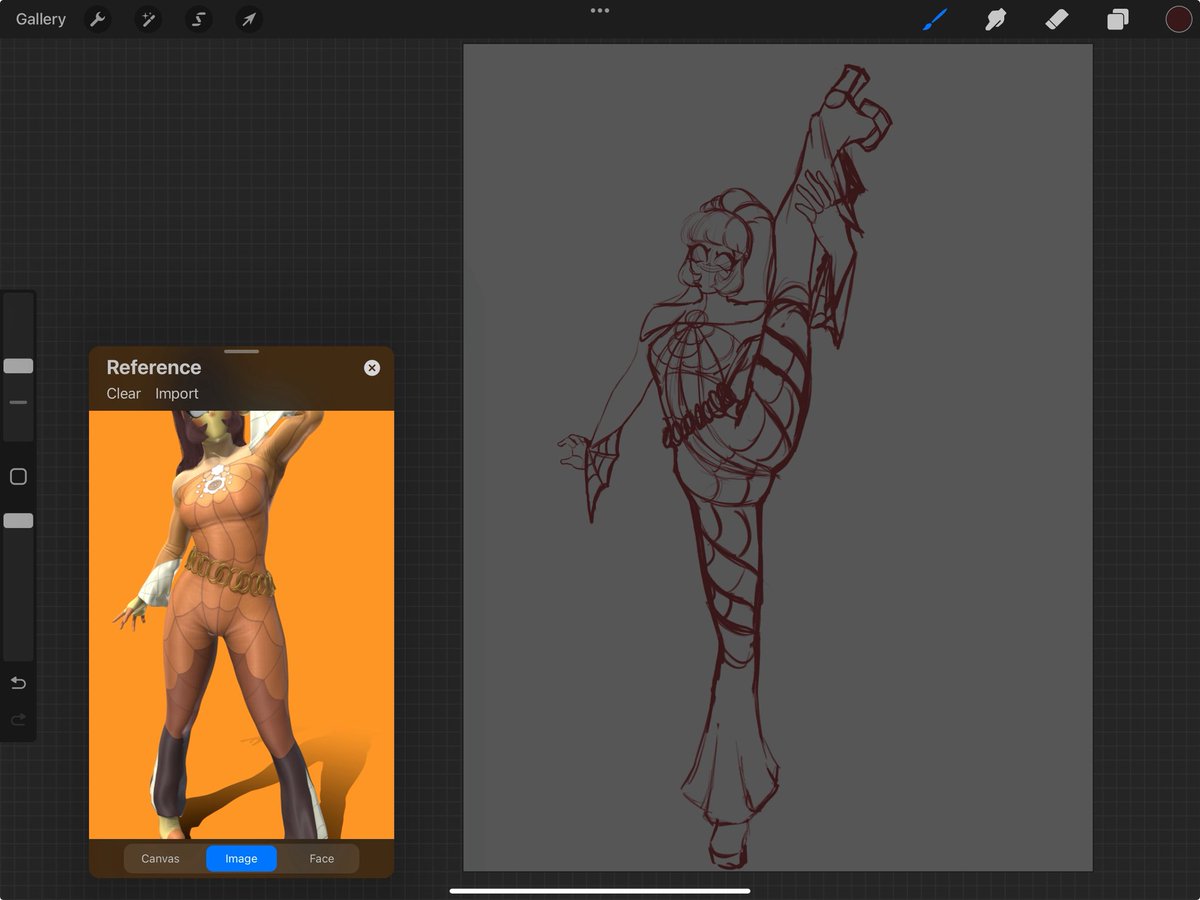This screenshot has height=900, width=1200.
Task: Tap the three-dot multitasking menu
Action: coord(600,11)
